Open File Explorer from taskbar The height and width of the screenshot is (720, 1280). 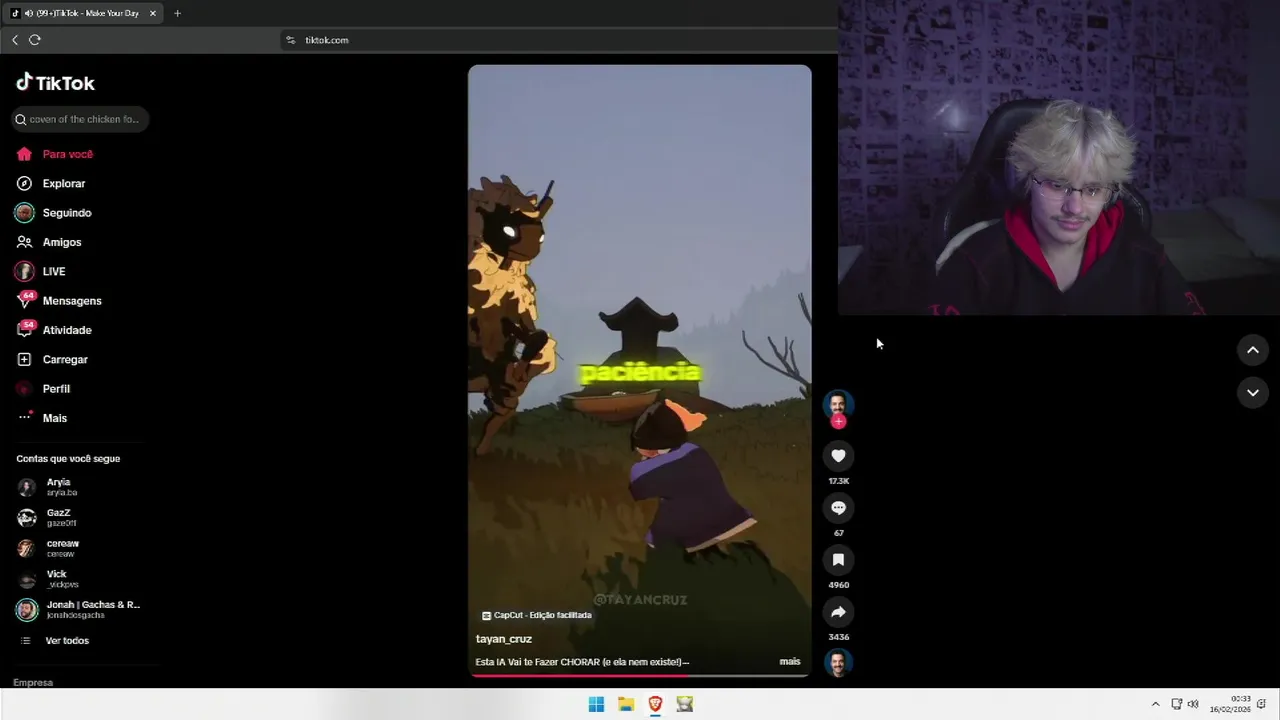coord(626,704)
